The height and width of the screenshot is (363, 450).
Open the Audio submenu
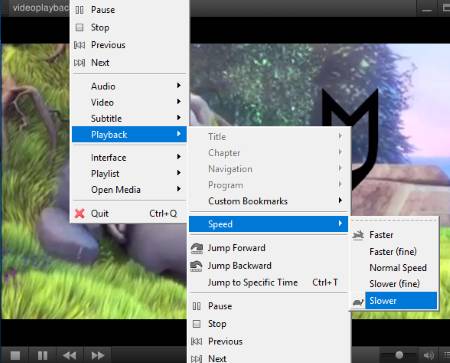pyautogui.click(x=129, y=86)
